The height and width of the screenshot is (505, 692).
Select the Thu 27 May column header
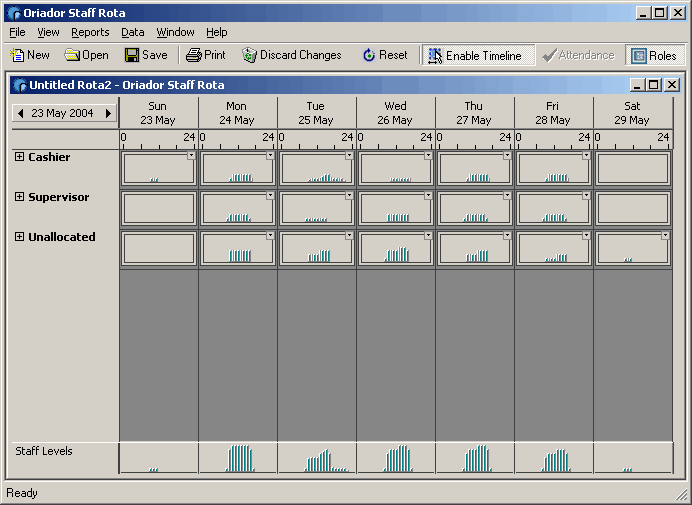pos(474,113)
